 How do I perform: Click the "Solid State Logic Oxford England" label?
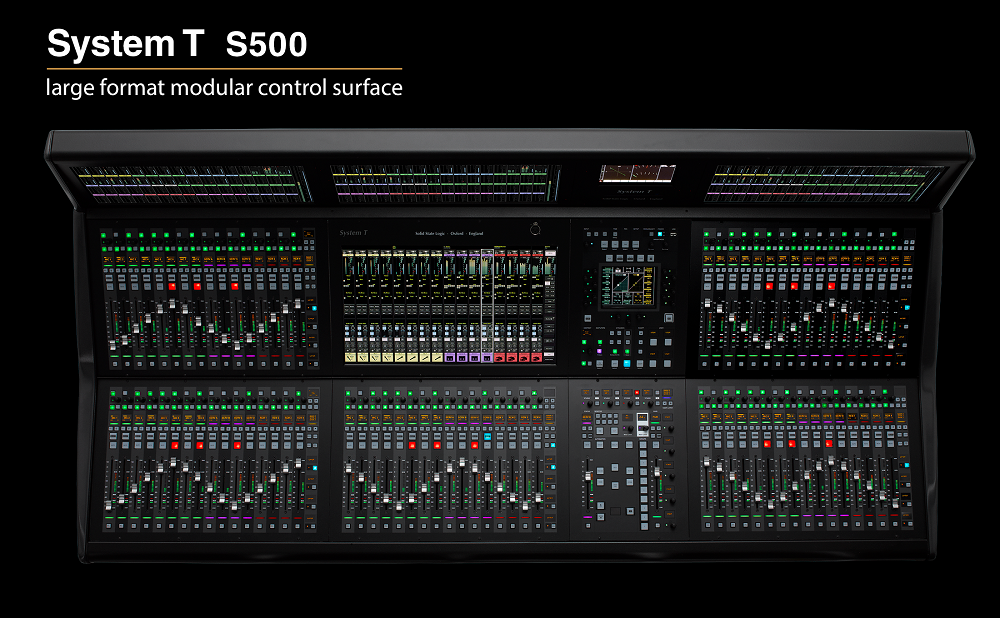(450, 233)
